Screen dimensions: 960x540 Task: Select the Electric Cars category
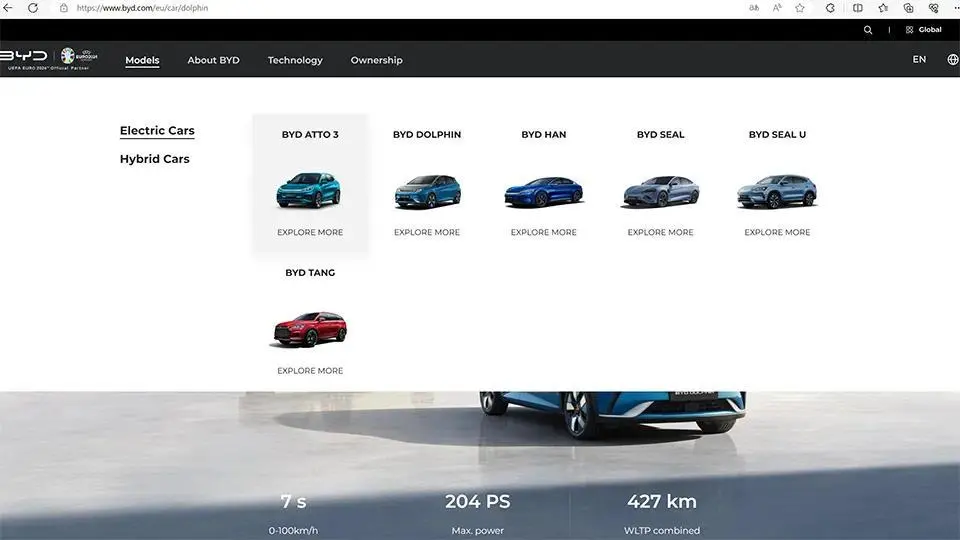157,130
